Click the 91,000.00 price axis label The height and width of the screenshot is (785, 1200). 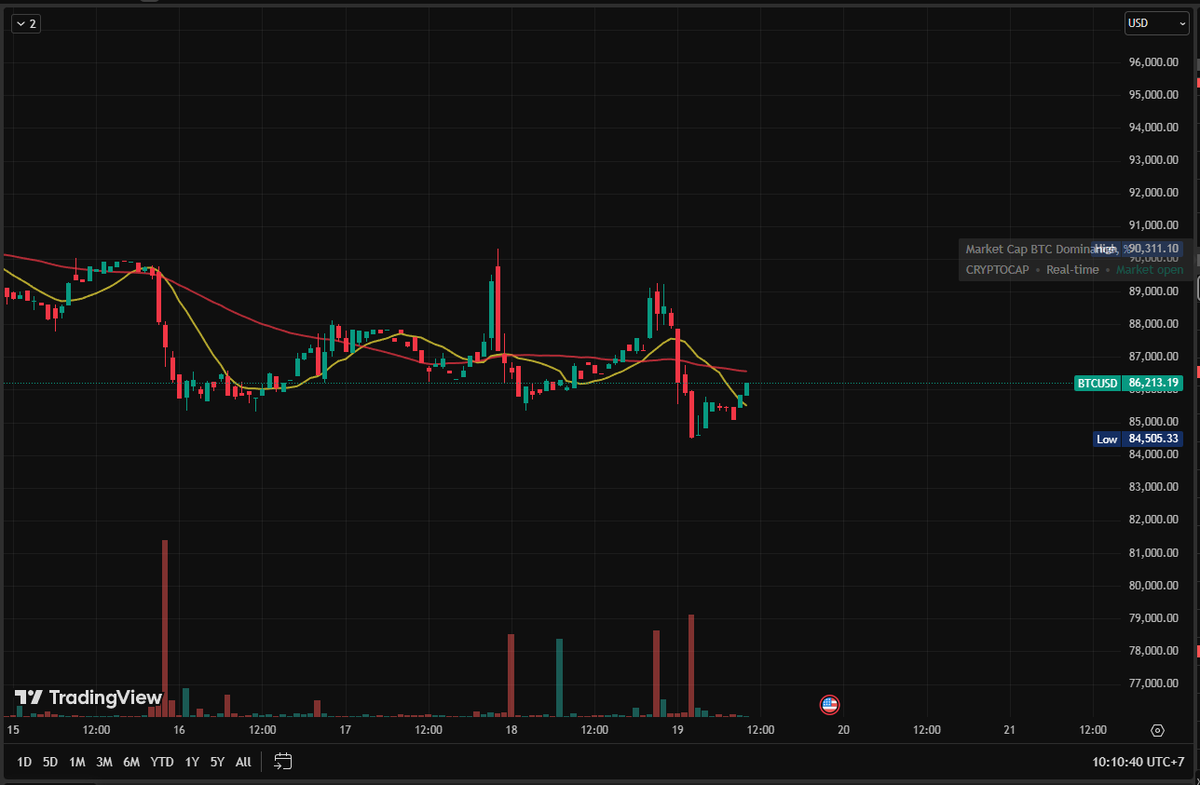pos(1155,226)
